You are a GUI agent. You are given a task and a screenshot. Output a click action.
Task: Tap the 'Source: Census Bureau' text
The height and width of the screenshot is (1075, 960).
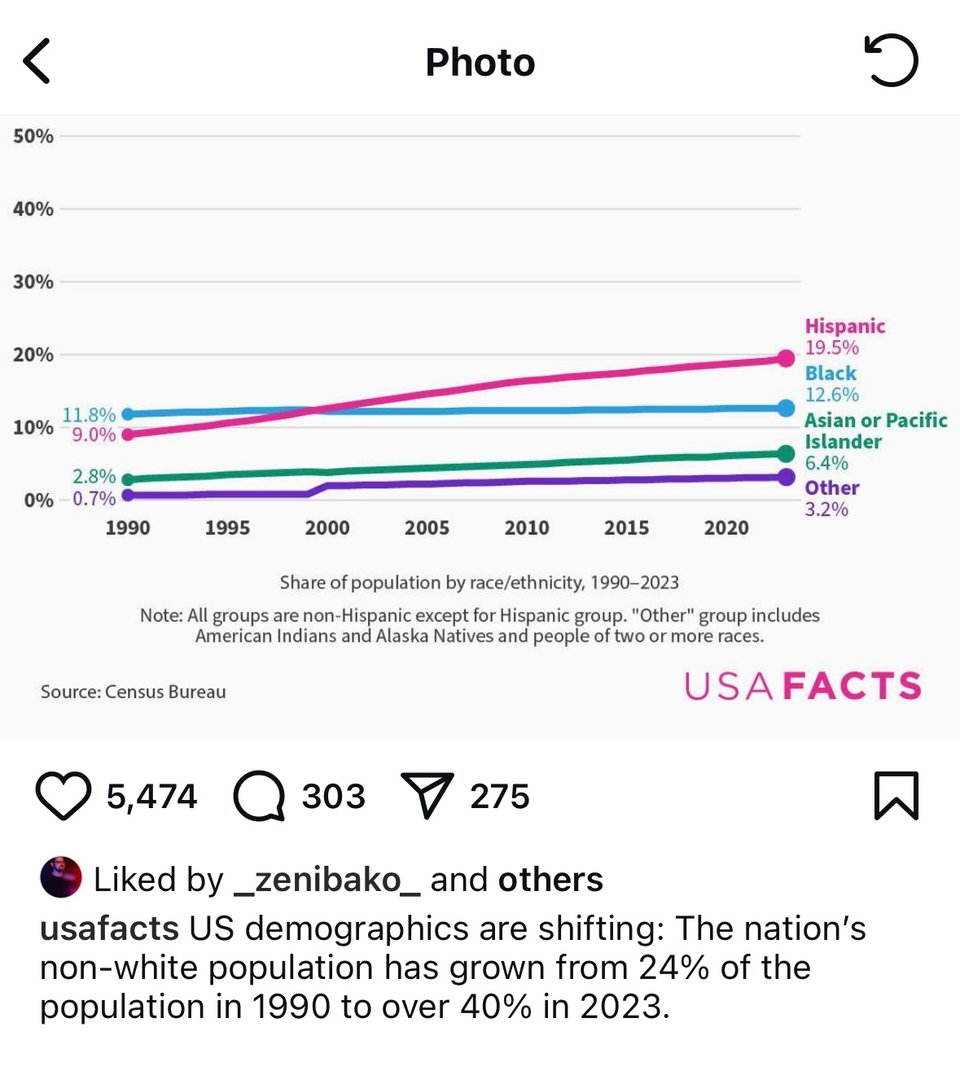[x=132, y=691]
